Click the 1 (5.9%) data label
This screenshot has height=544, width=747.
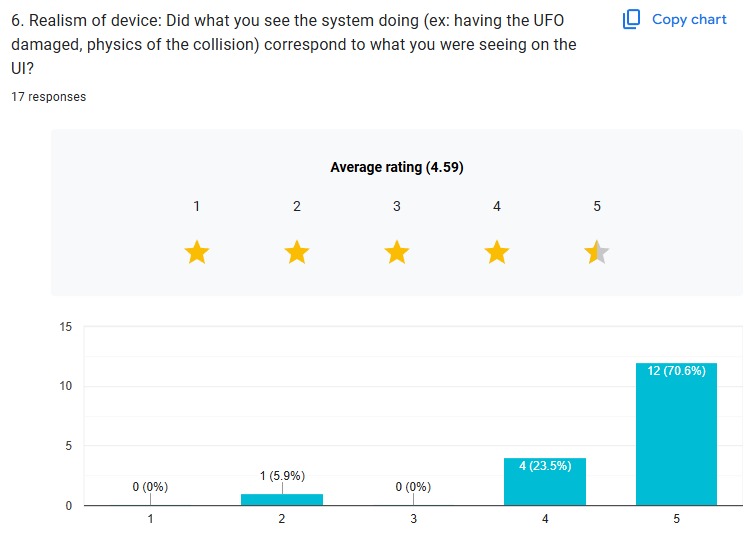click(282, 476)
